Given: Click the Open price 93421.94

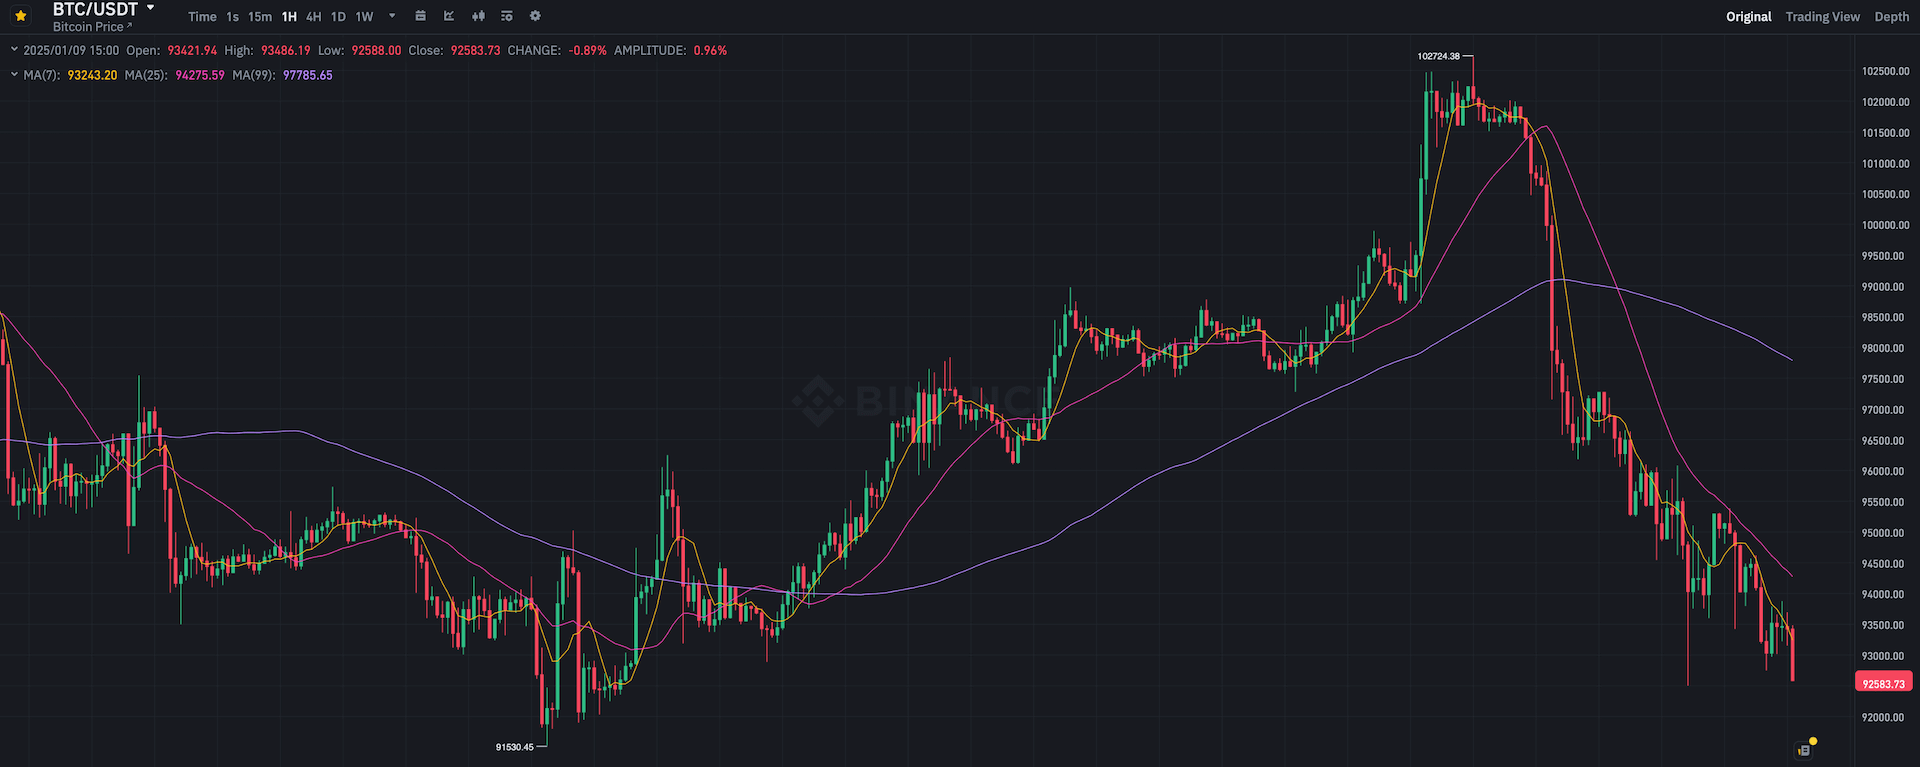Looking at the screenshot, I should pos(192,50).
